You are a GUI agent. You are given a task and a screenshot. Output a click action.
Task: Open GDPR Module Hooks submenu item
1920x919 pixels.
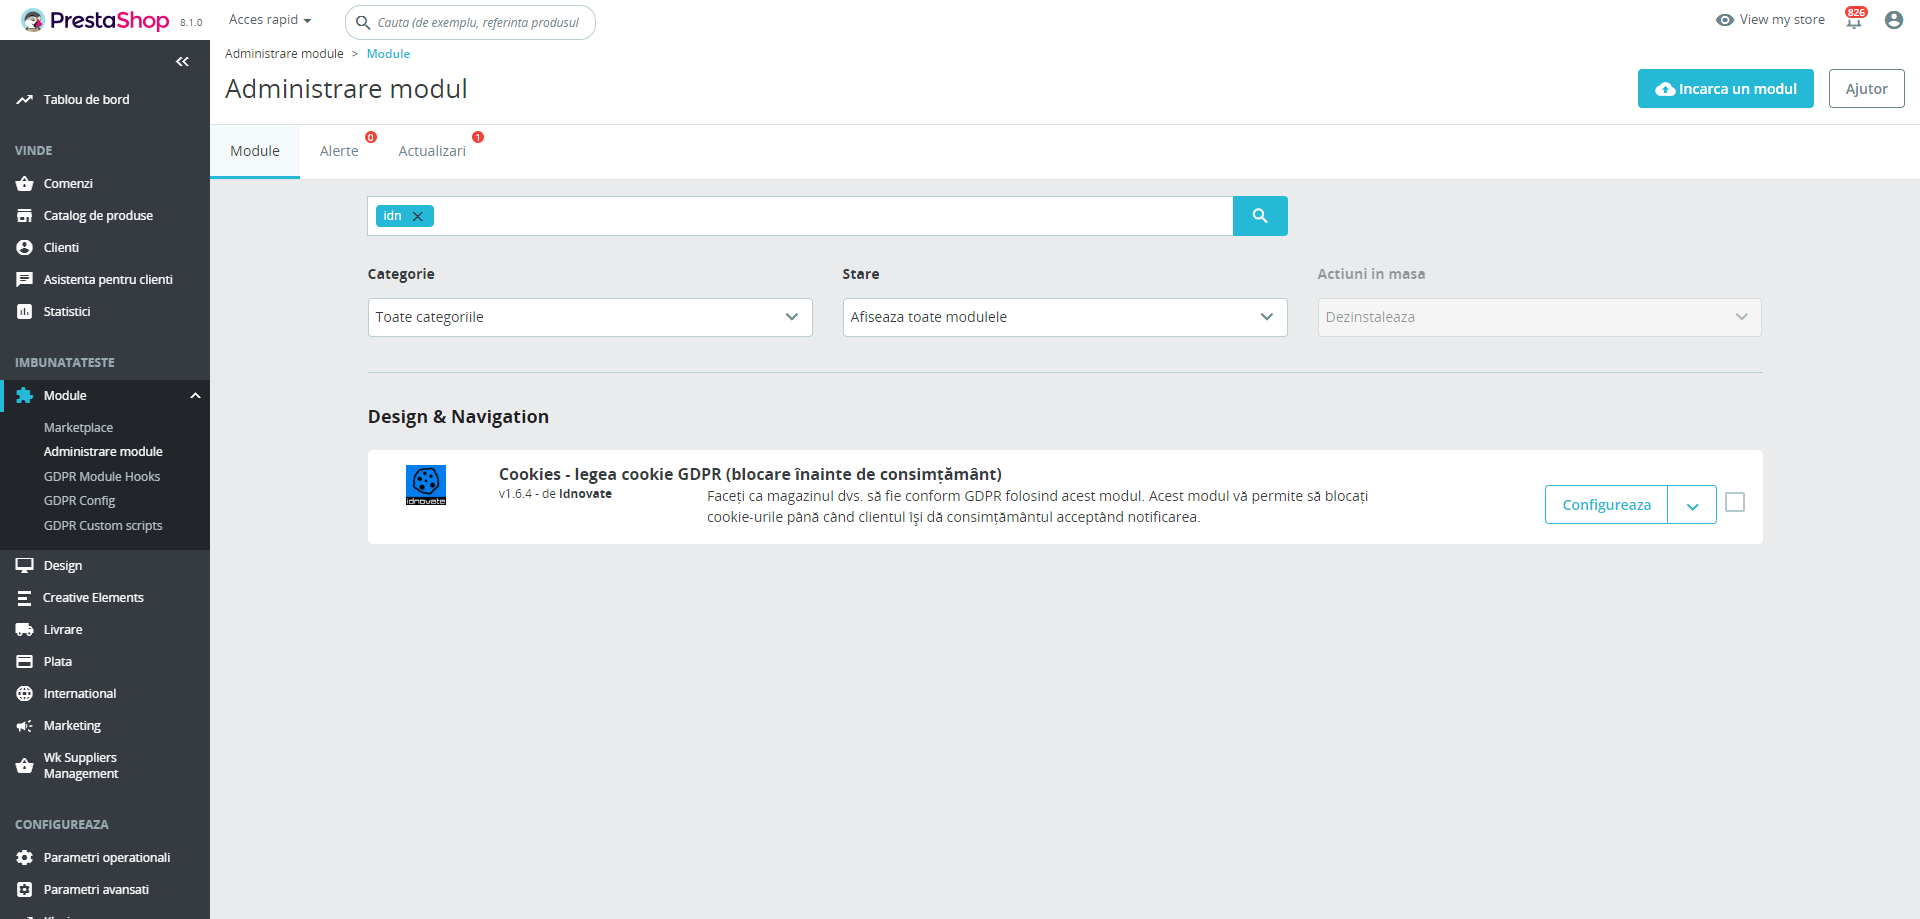tap(102, 477)
